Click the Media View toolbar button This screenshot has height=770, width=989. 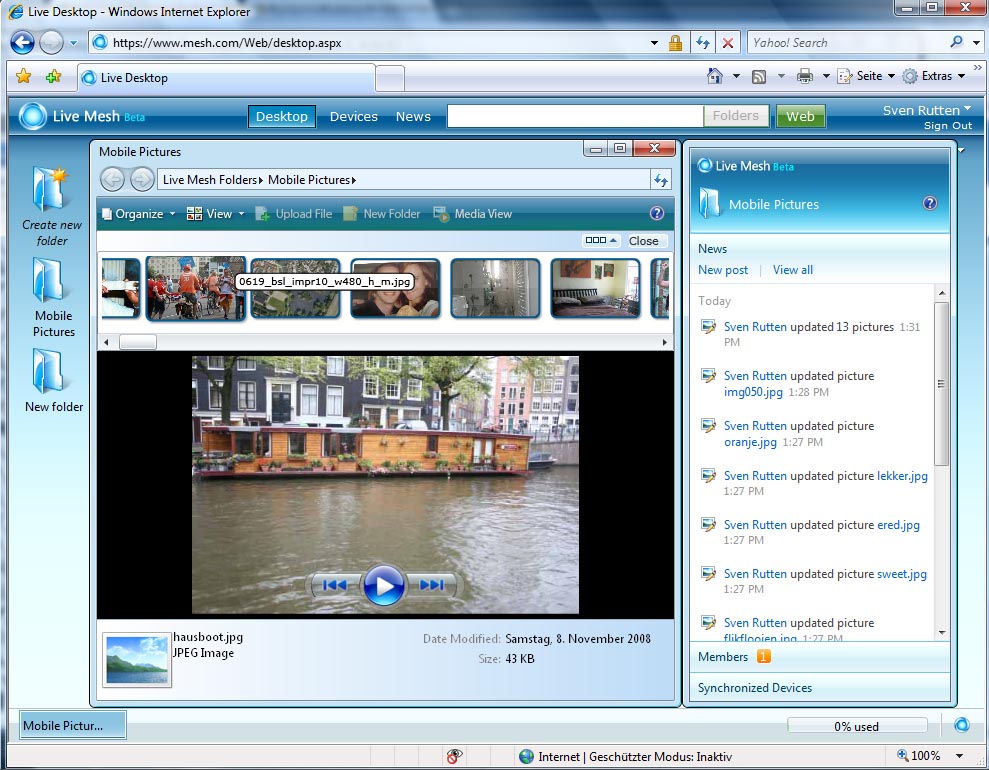(472, 214)
